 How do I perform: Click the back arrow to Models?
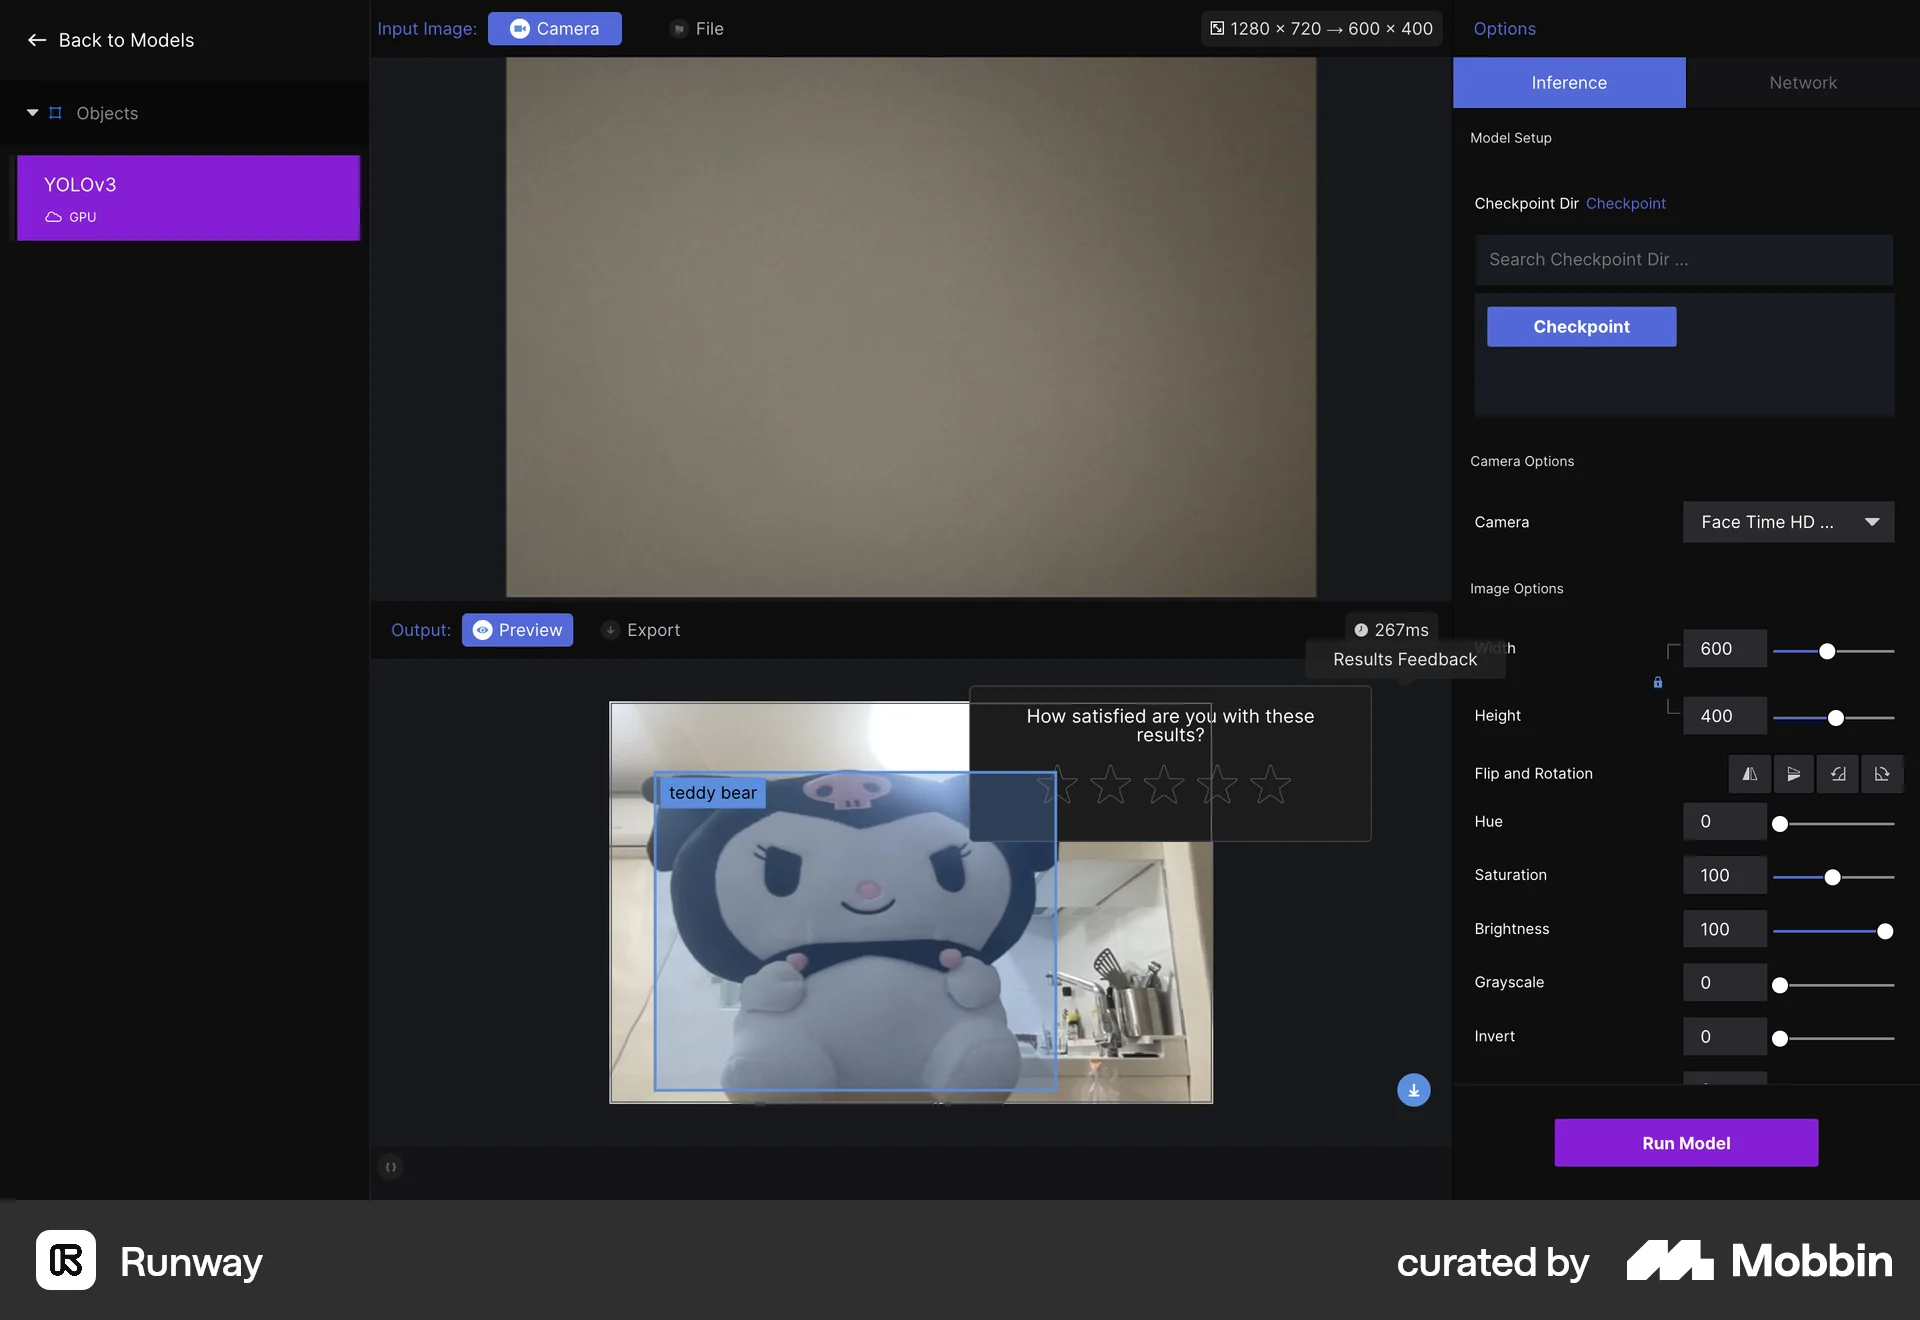(x=37, y=40)
